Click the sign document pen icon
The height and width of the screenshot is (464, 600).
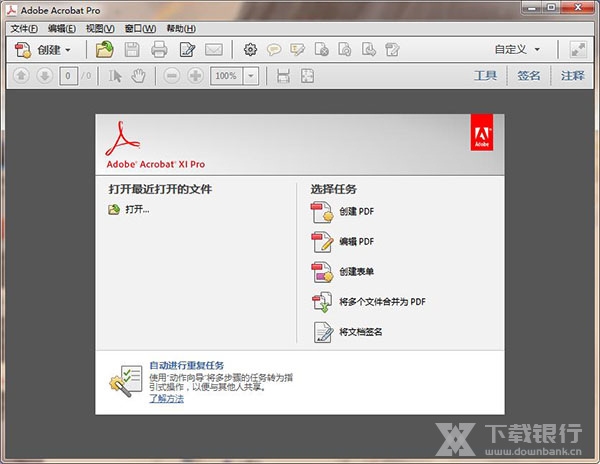(x=323, y=332)
